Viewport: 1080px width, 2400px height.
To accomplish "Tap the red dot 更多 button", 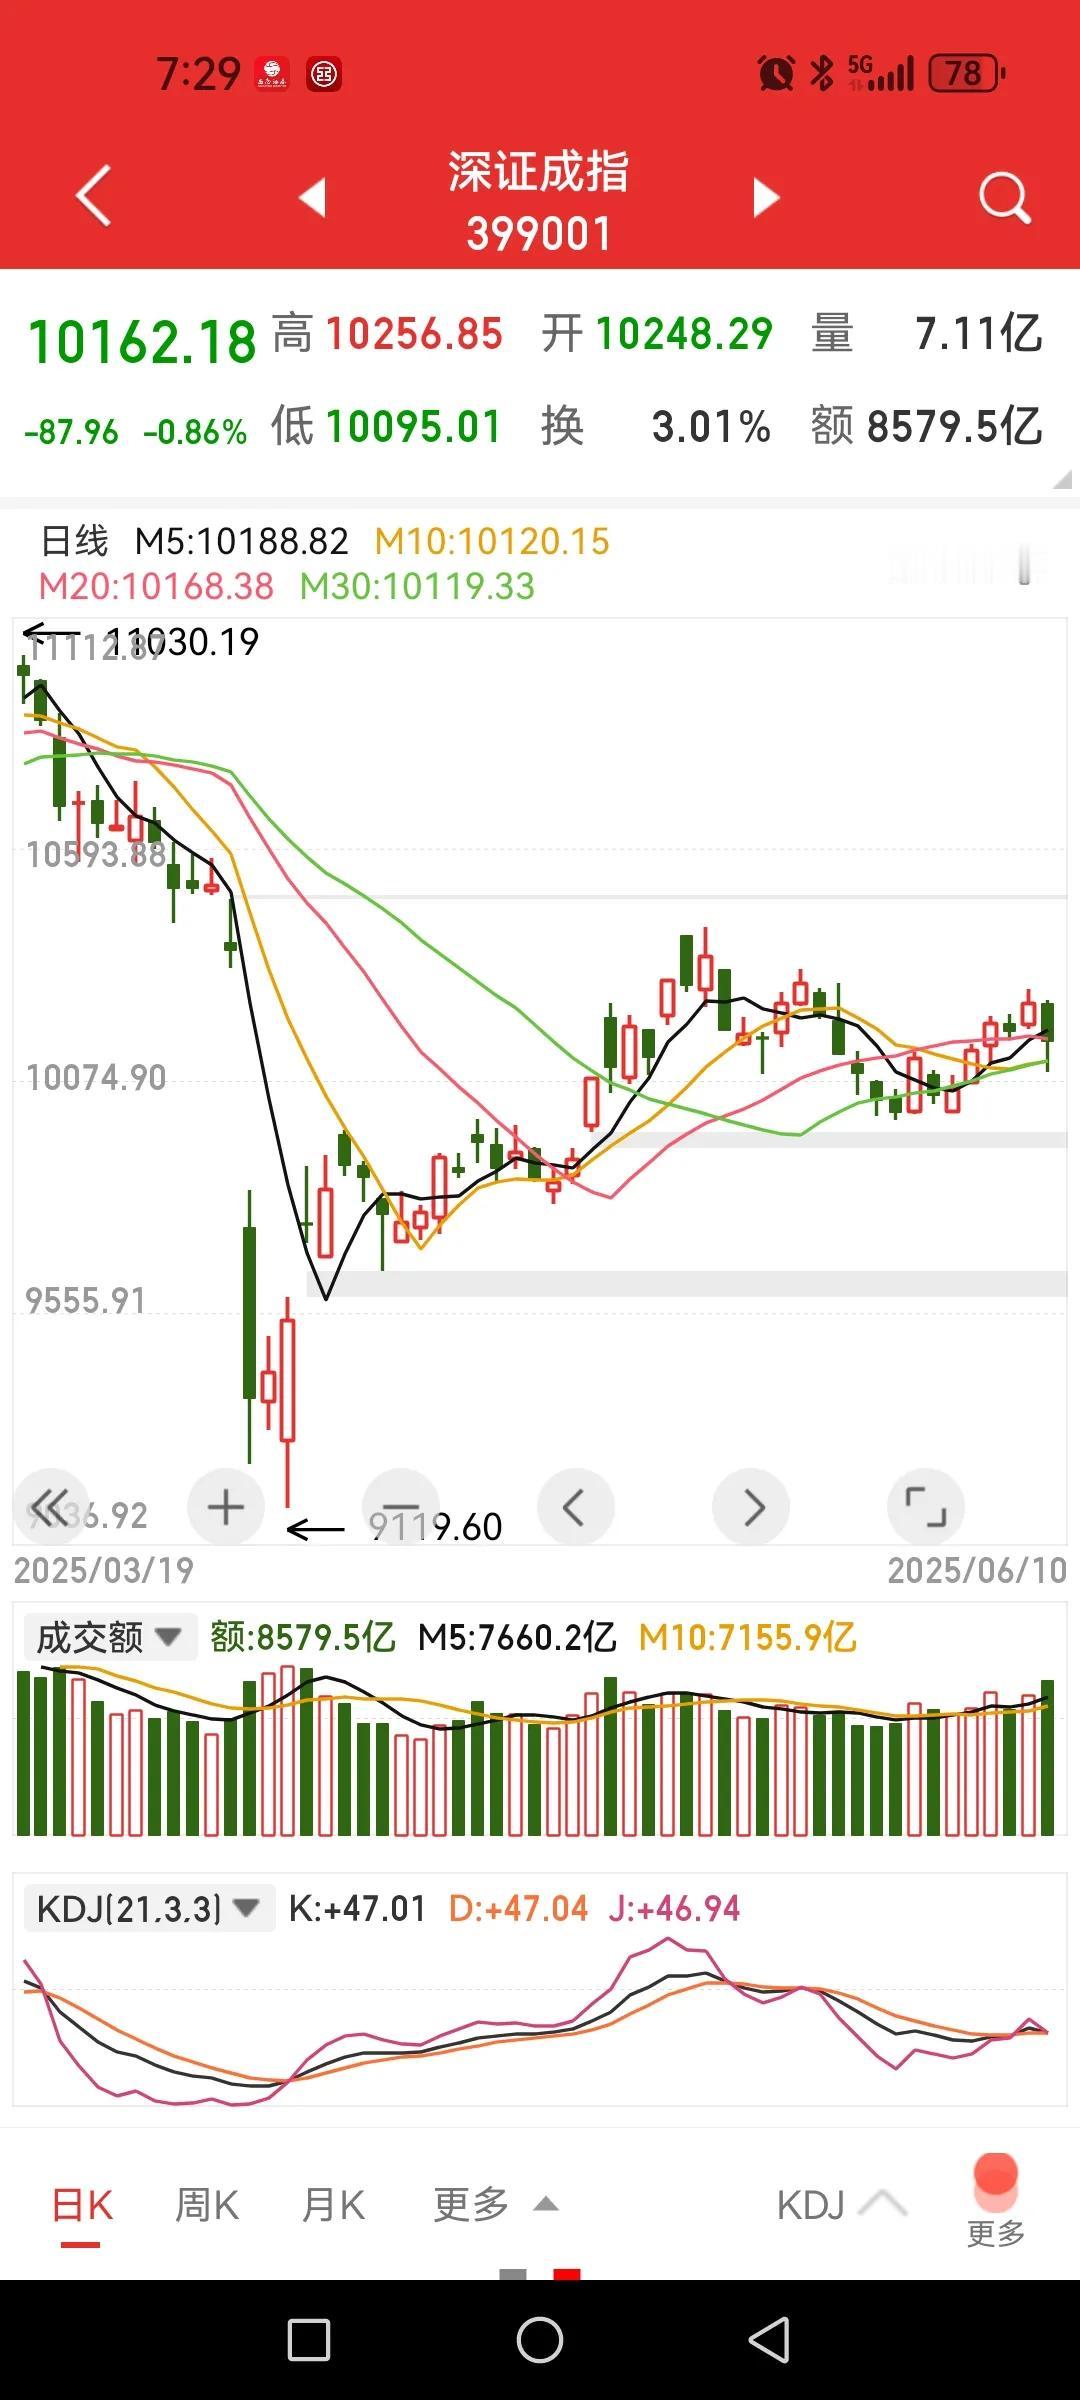I will pyautogui.click(x=996, y=2200).
